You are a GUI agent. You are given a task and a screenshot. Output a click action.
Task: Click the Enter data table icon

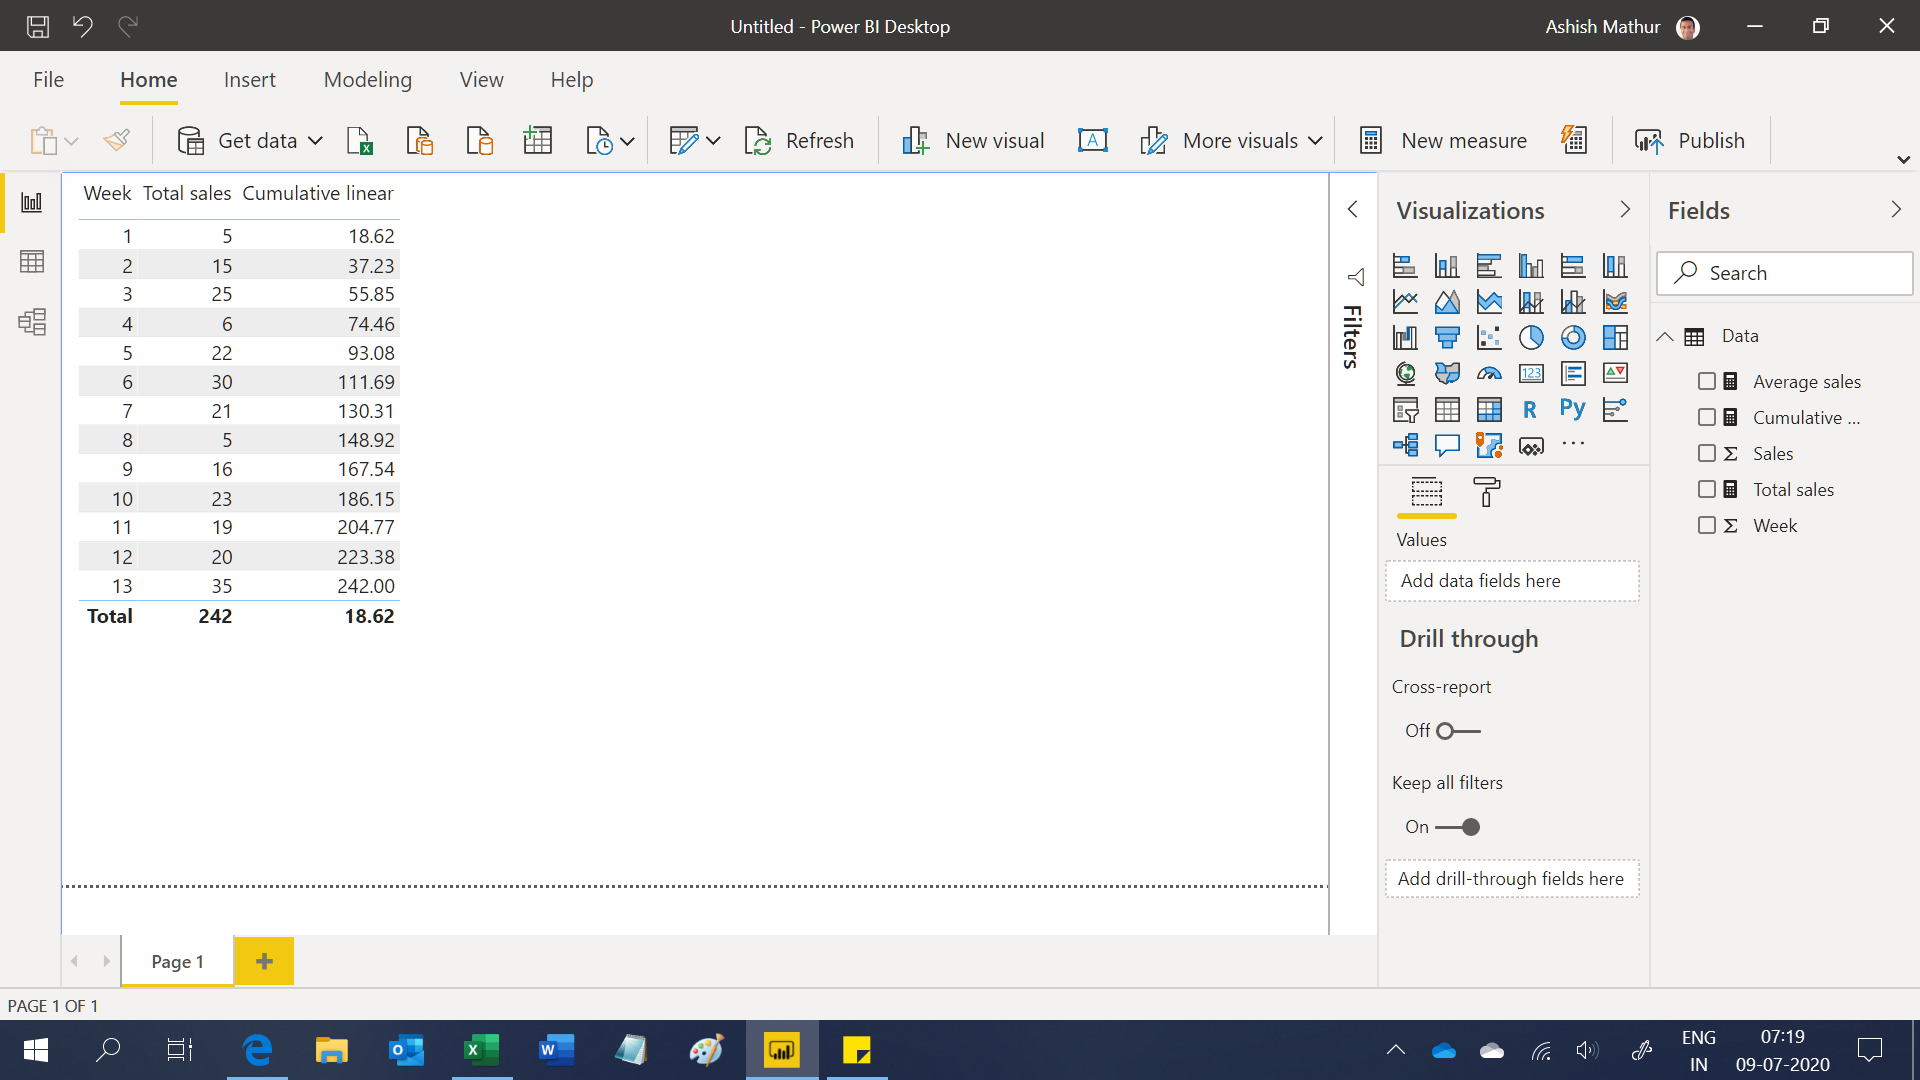[x=538, y=140]
